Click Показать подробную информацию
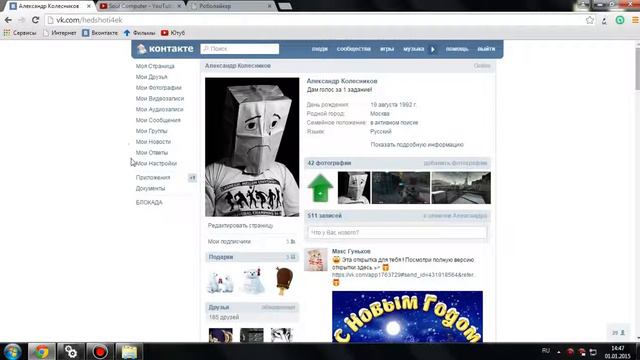 coord(417,144)
